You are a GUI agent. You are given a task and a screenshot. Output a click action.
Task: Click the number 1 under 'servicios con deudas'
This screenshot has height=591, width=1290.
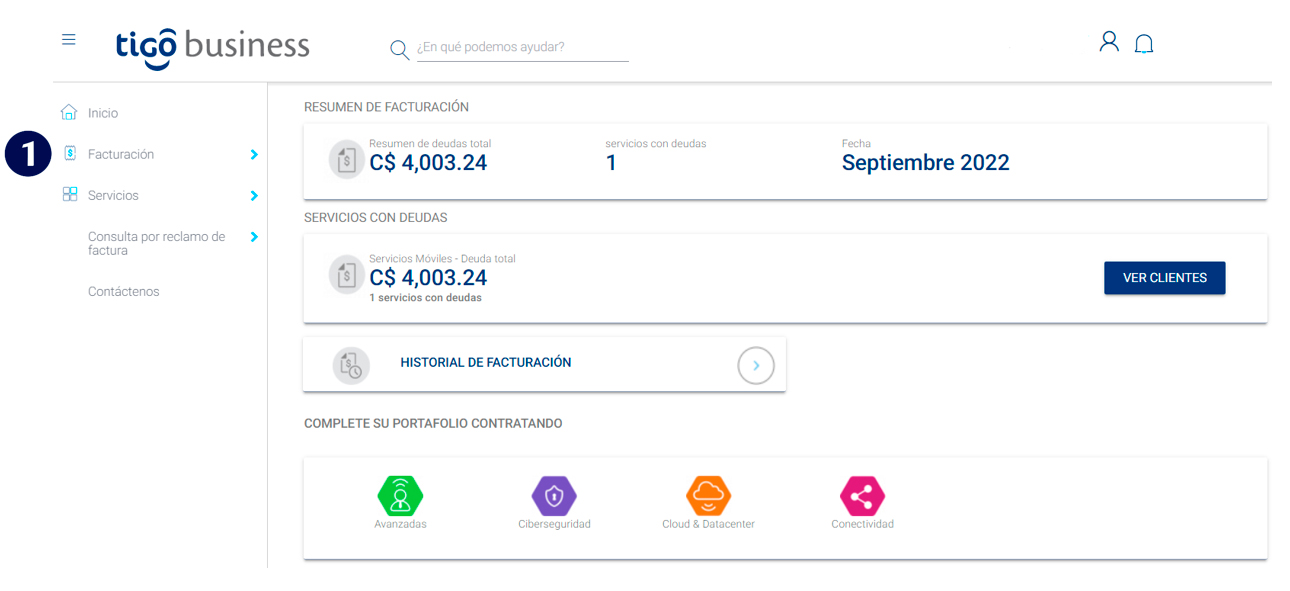pos(611,162)
